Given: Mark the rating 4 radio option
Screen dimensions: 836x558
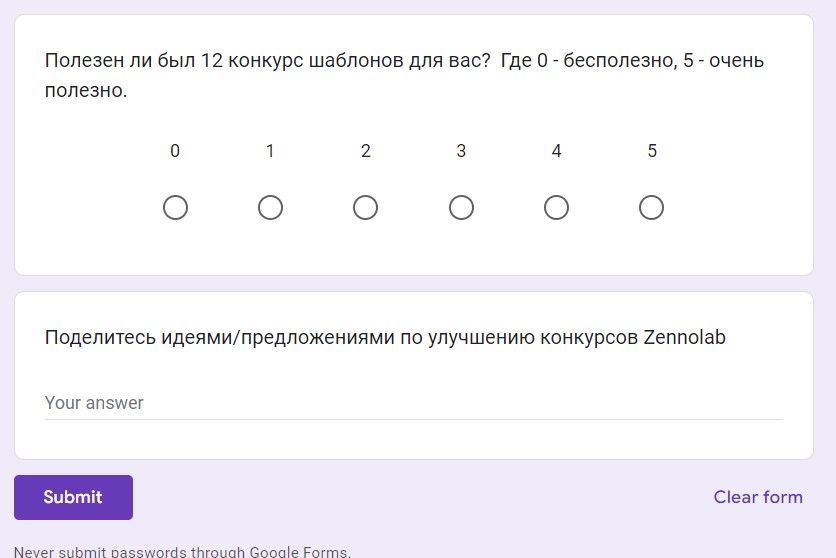Looking at the screenshot, I should pos(556,208).
